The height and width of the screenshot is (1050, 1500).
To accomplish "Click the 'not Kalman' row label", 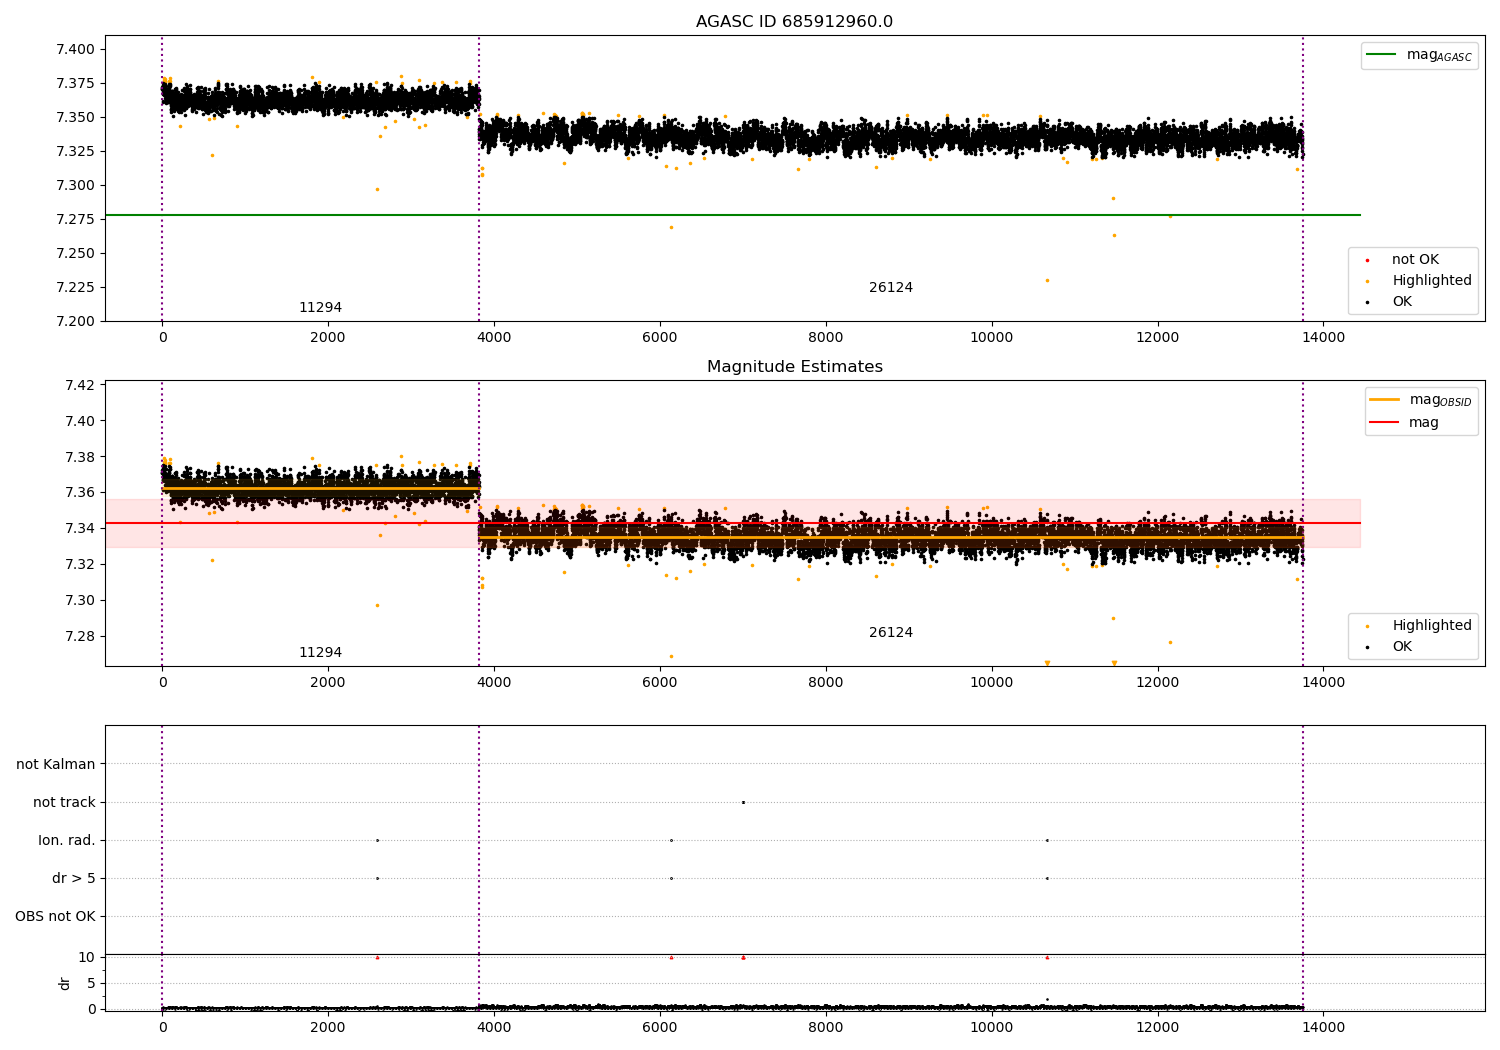I will (x=56, y=764).
